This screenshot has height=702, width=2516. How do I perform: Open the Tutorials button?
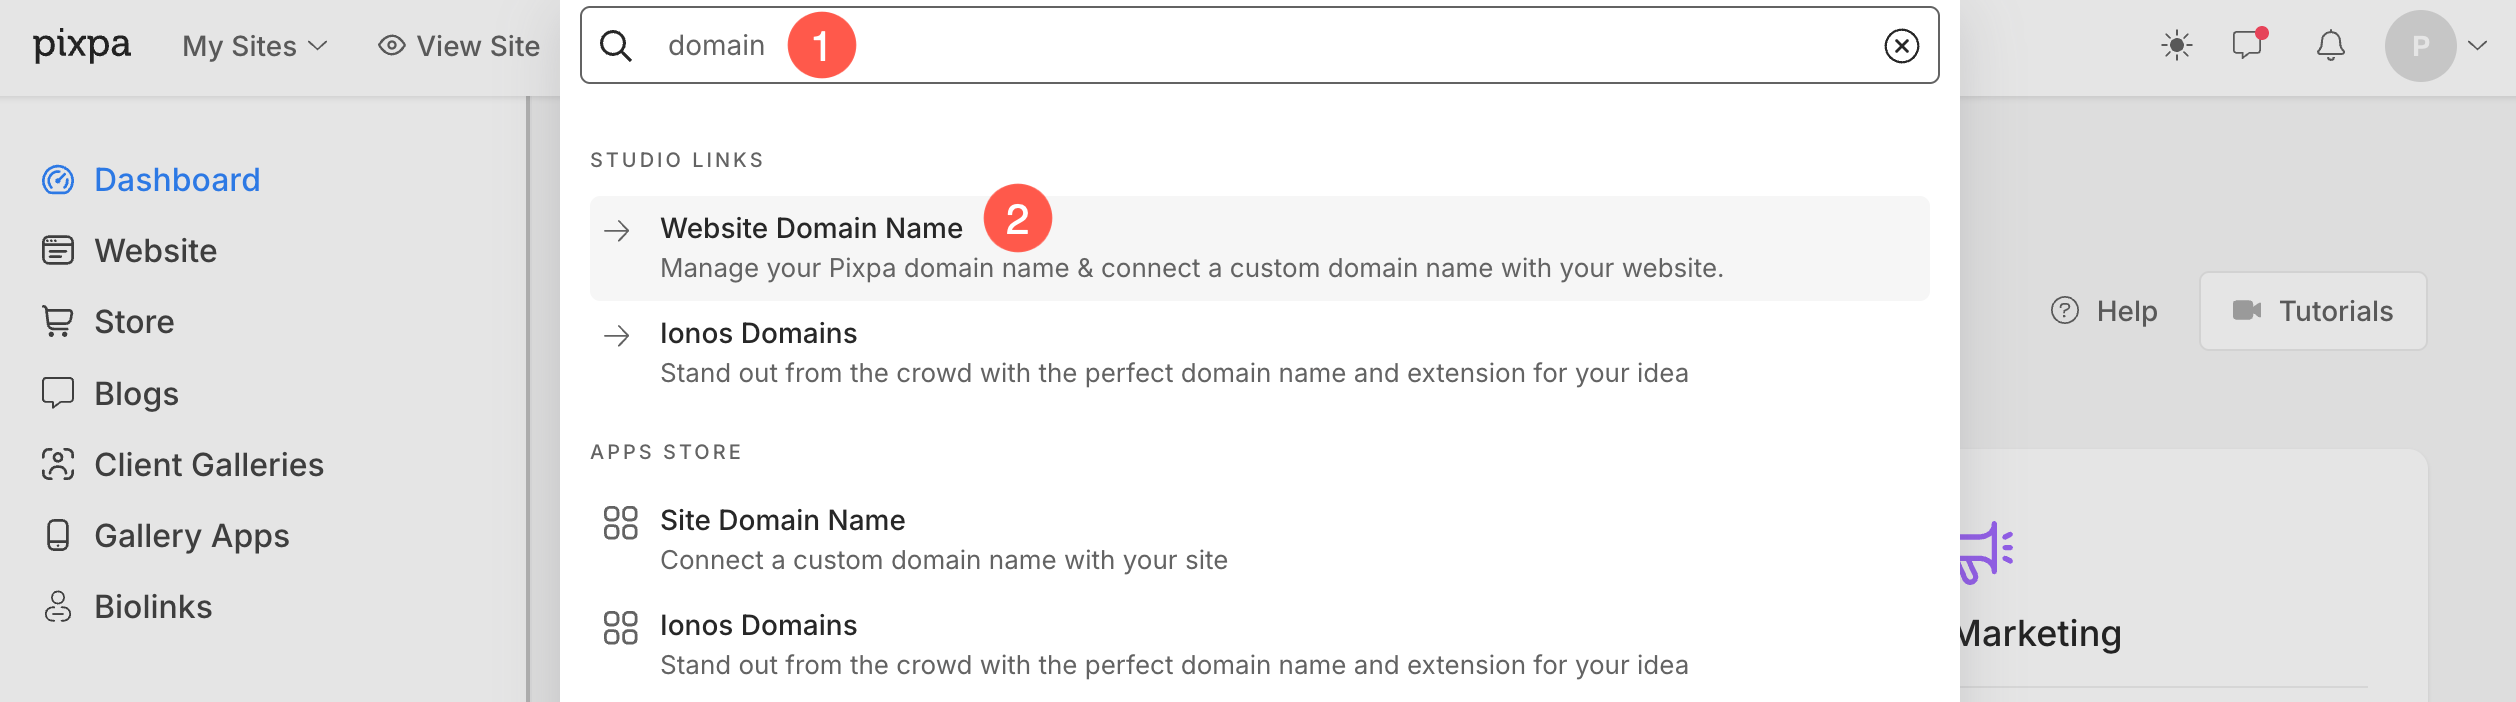pyautogui.click(x=2313, y=311)
